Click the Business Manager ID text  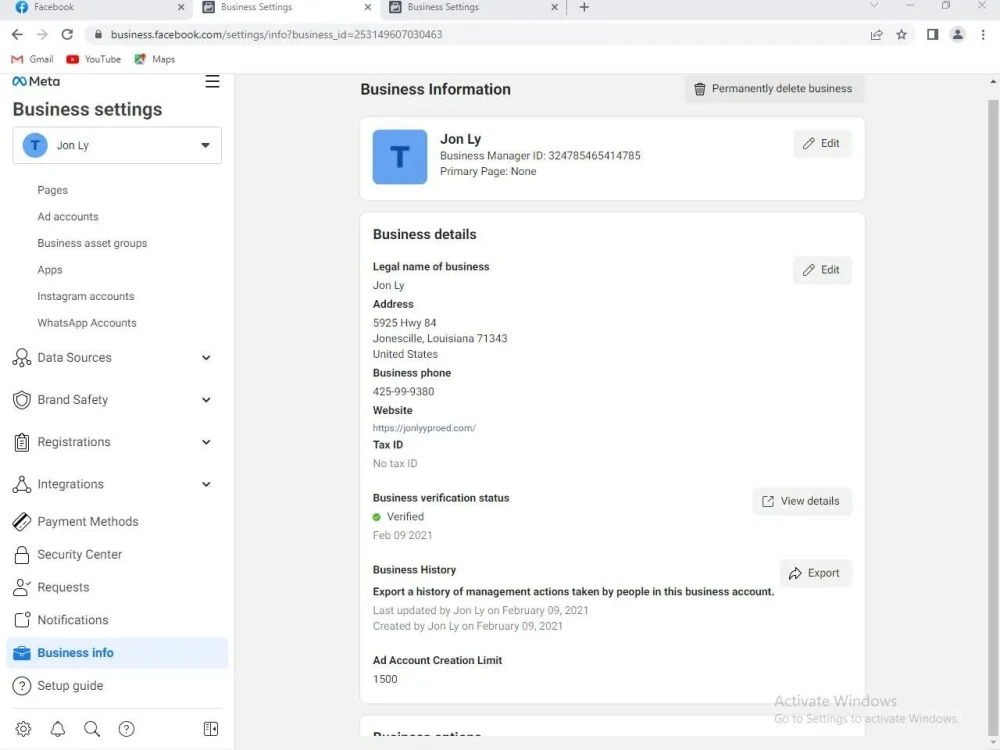pos(540,156)
